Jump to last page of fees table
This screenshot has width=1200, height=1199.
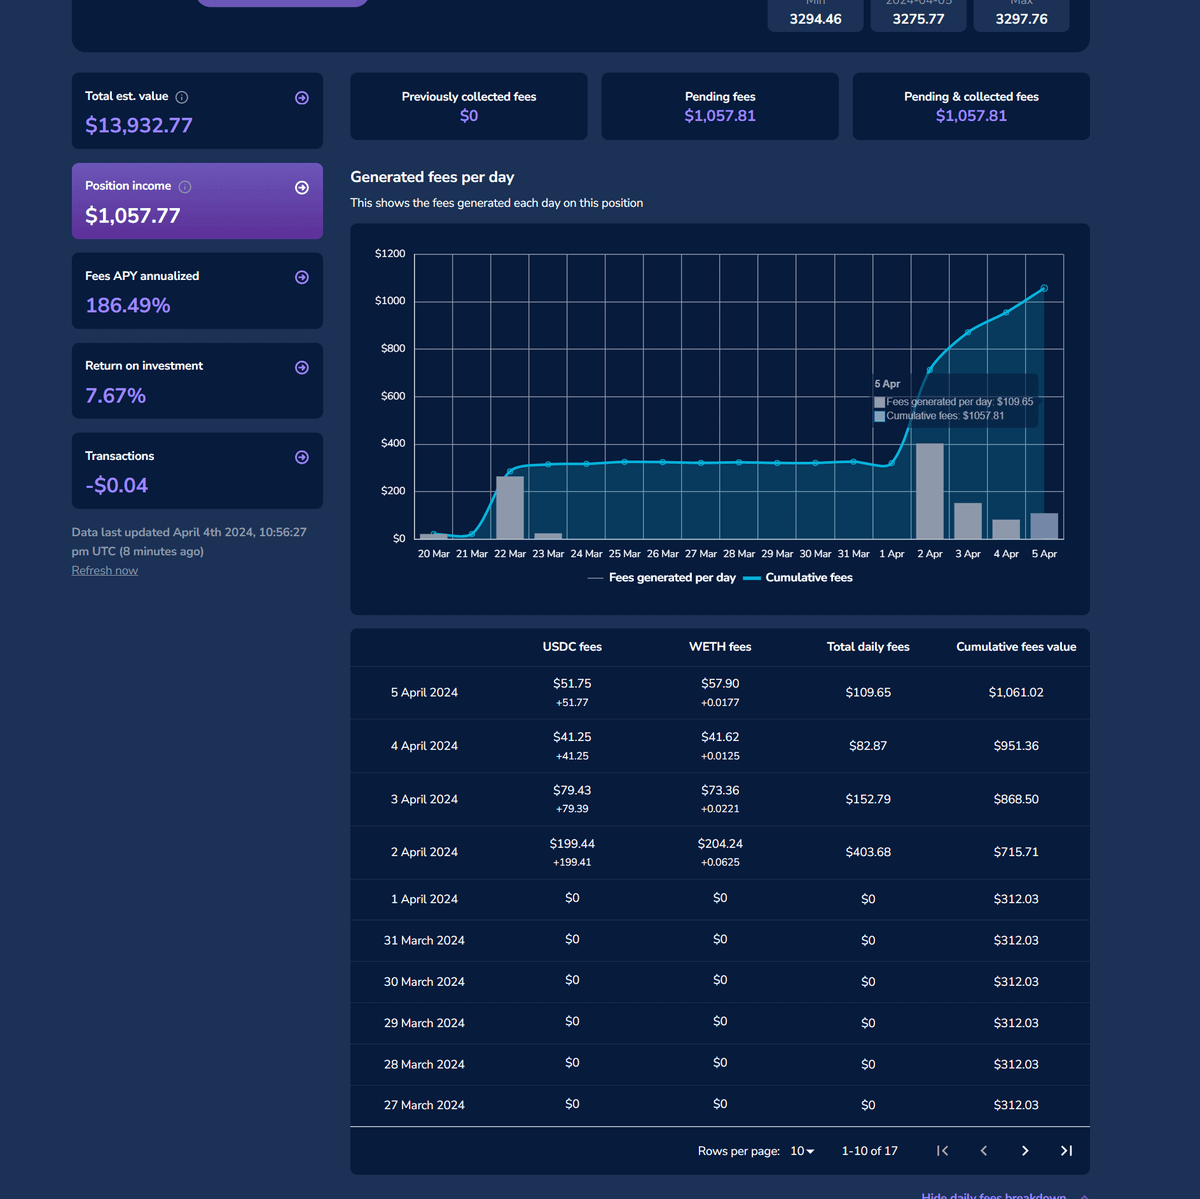point(1066,1151)
